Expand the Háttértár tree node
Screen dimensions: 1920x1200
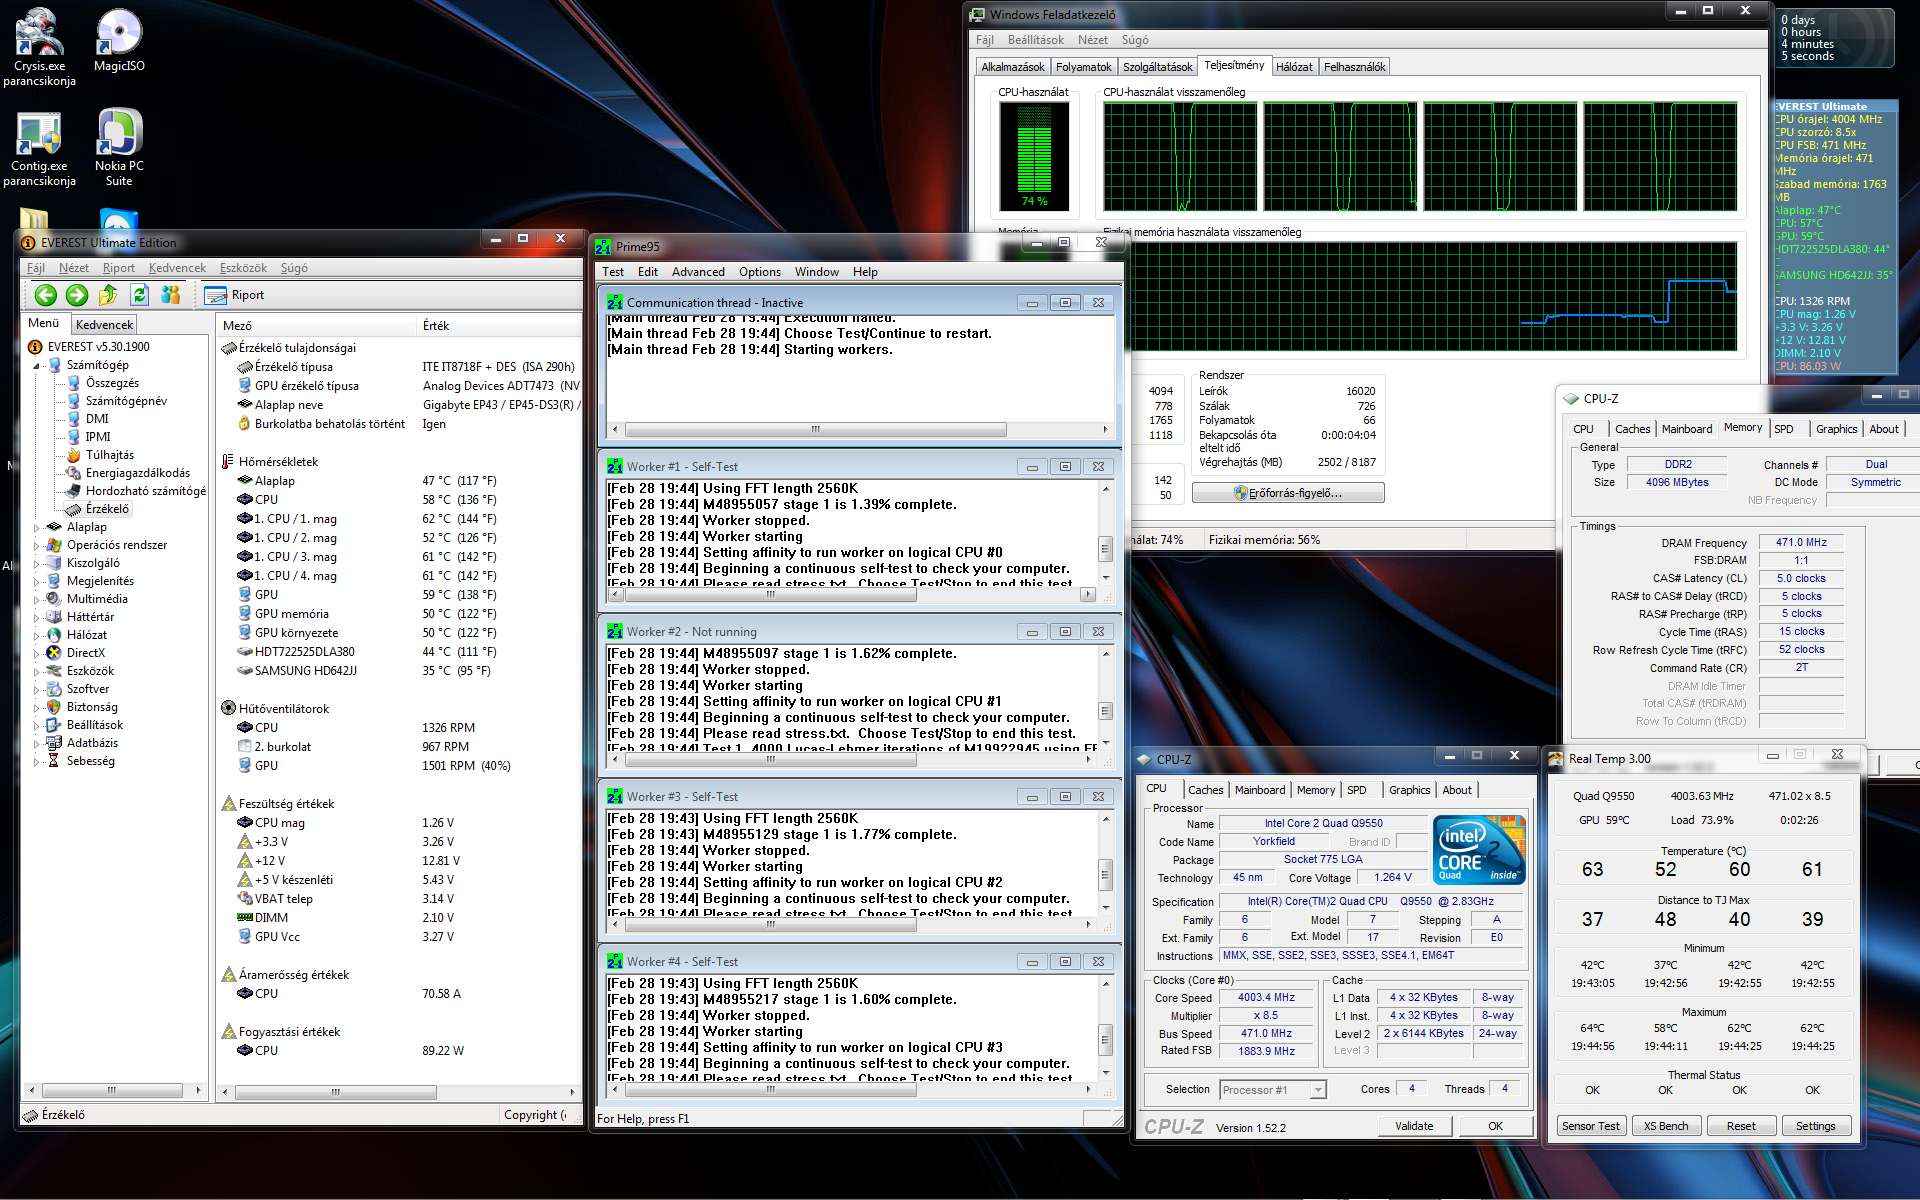coord(37,617)
